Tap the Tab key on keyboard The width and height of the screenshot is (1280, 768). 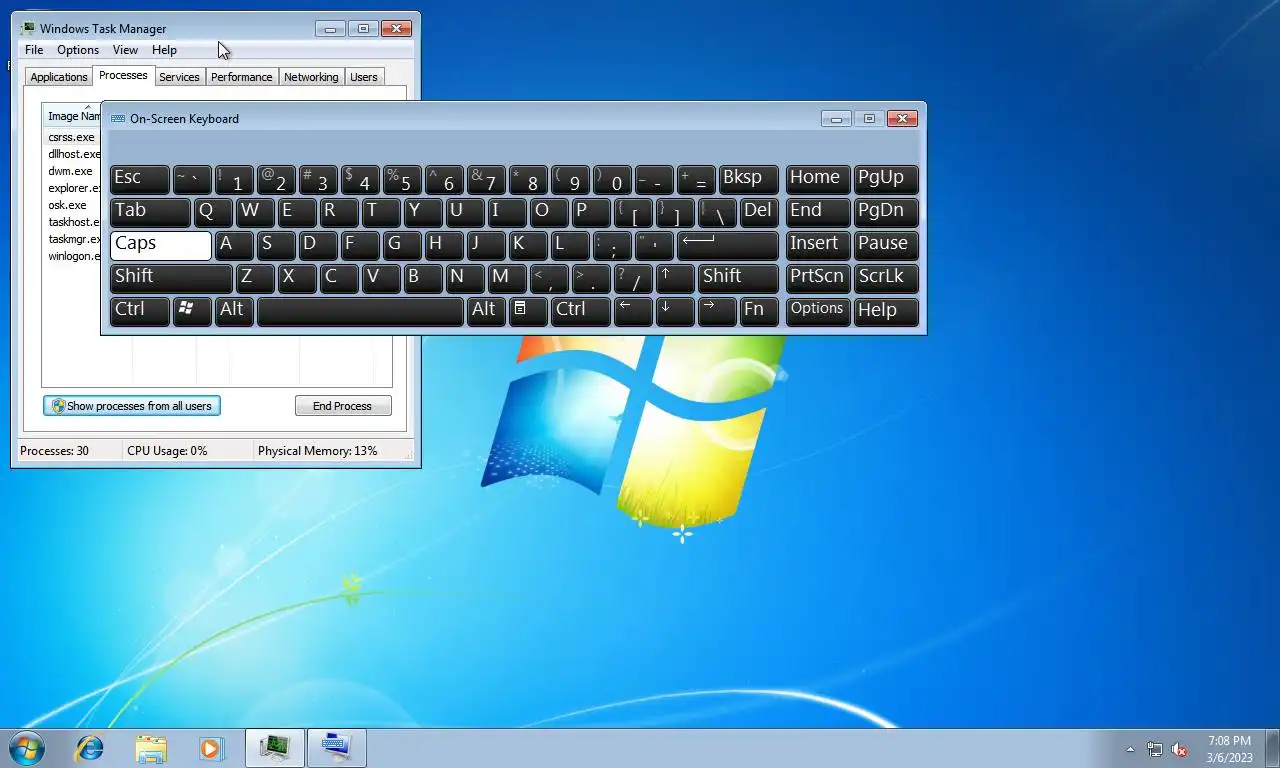pyautogui.click(x=150, y=212)
